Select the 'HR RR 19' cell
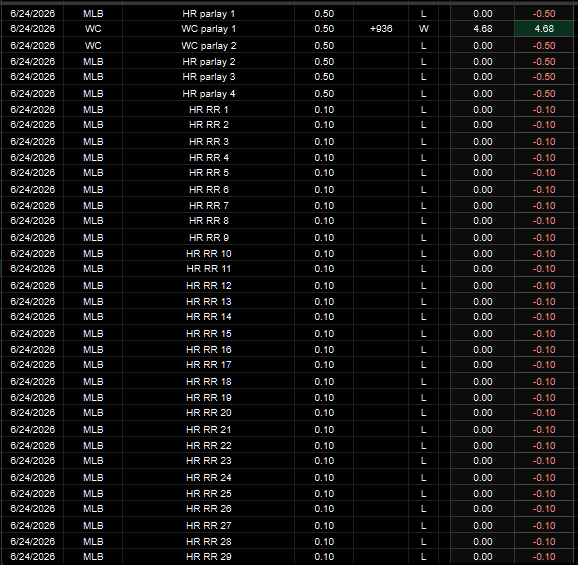Image resolution: width=578 pixels, height=565 pixels. click(209, 397)
